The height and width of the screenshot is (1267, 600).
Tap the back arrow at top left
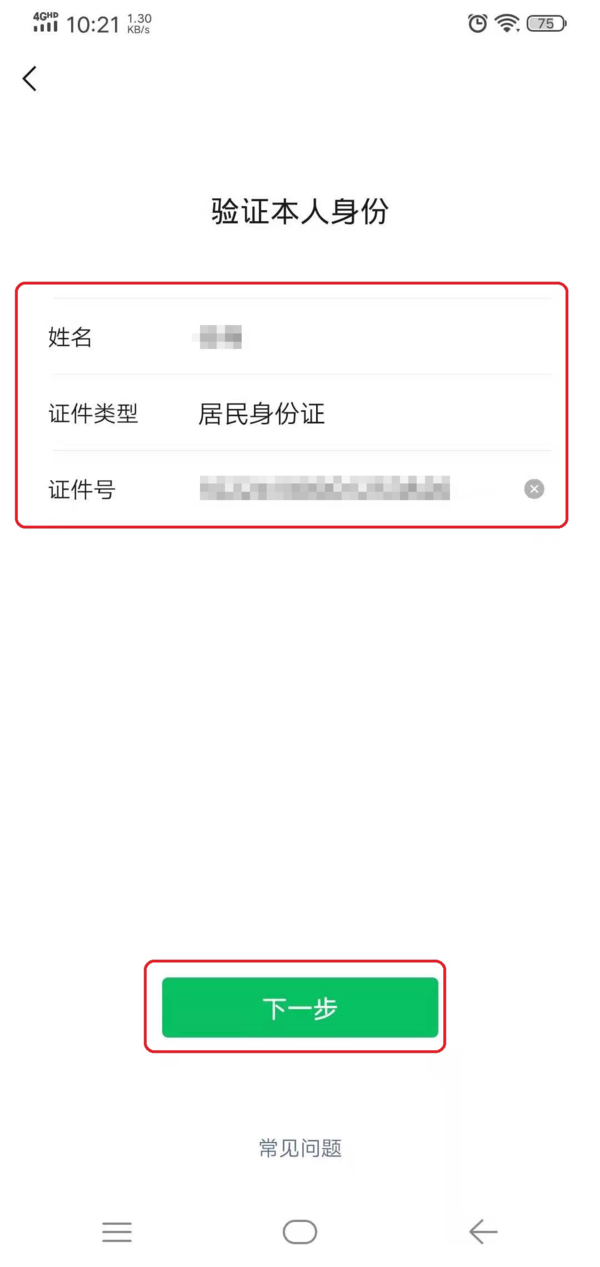[30, 79]
